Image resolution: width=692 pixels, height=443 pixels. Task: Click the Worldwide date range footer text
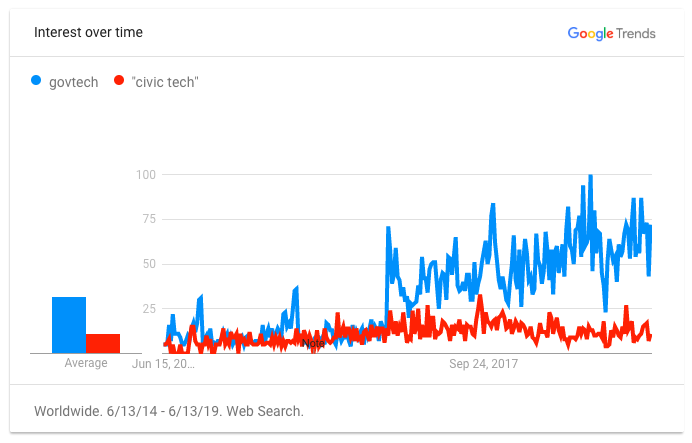(x=168, y=411)
